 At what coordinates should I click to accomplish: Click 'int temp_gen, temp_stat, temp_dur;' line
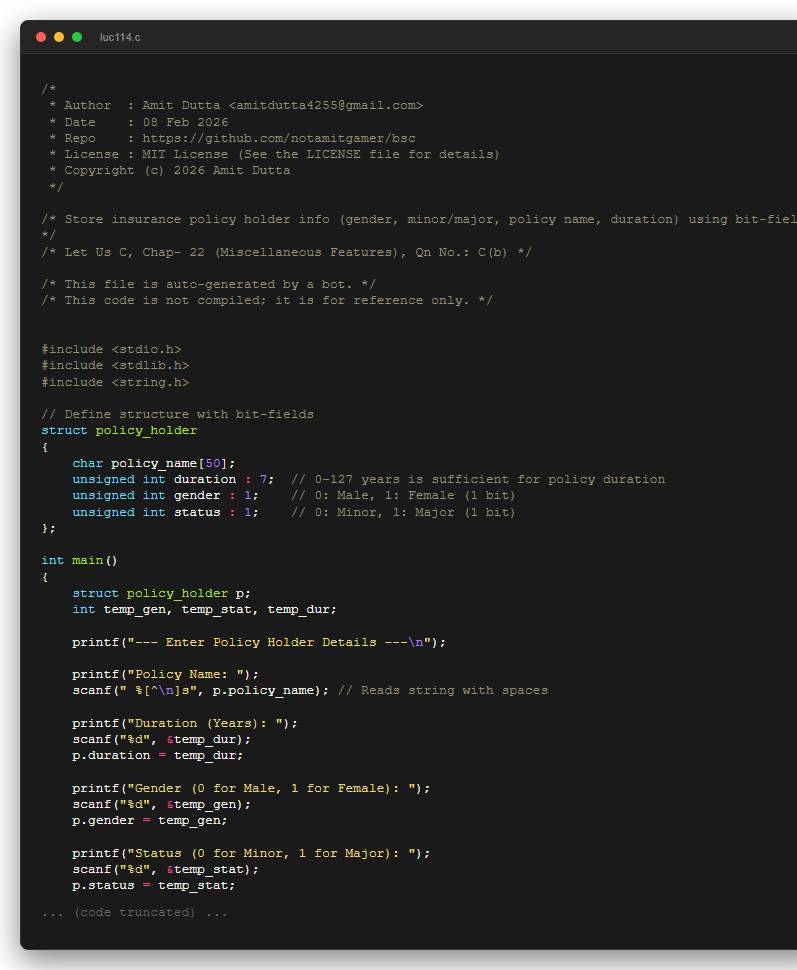pyautogui.click(x=204, y=609)
